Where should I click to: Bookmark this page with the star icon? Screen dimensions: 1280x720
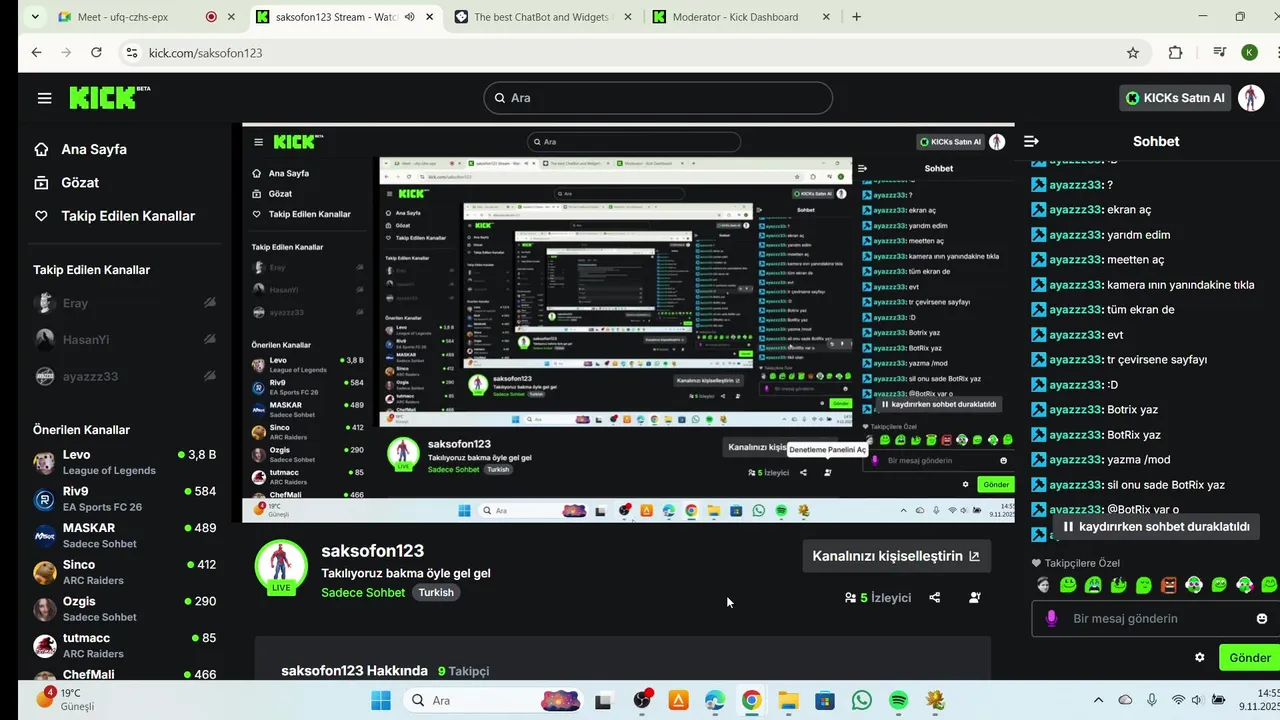tap(1133, 52)
